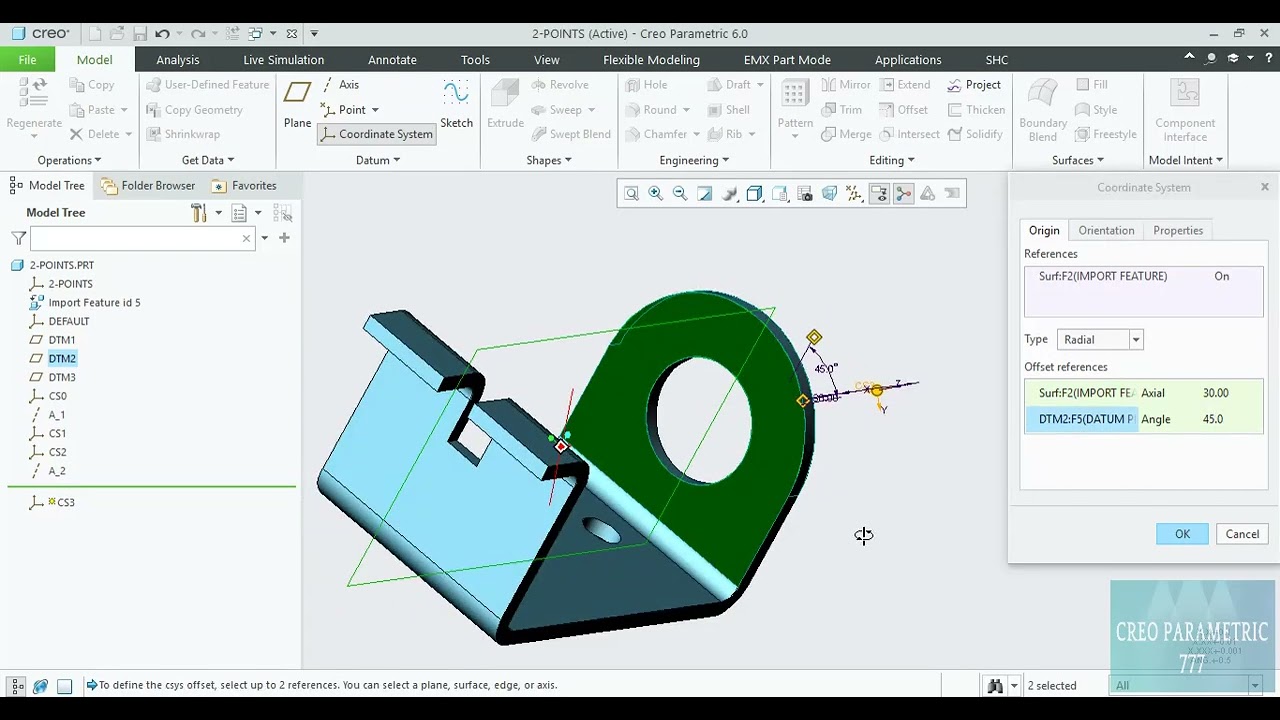The height and width of the screenshot is (720, 1280).
Task: Close window icon in quick access toolbar
Action: tap(291, 34)
